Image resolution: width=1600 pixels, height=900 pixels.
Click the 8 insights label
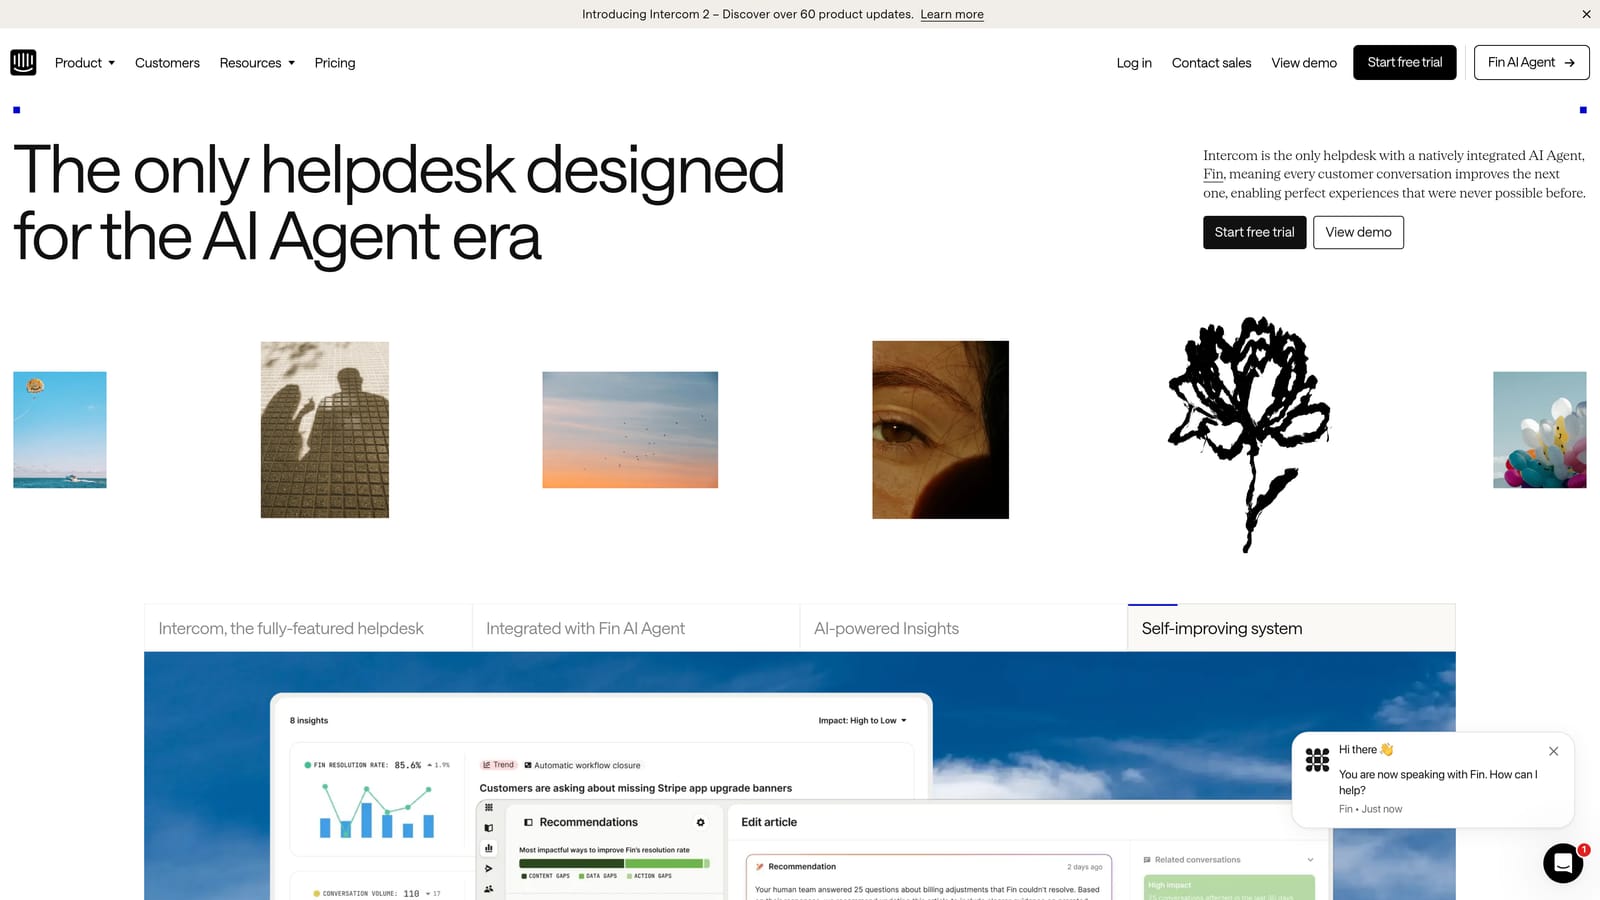point(309,720)
